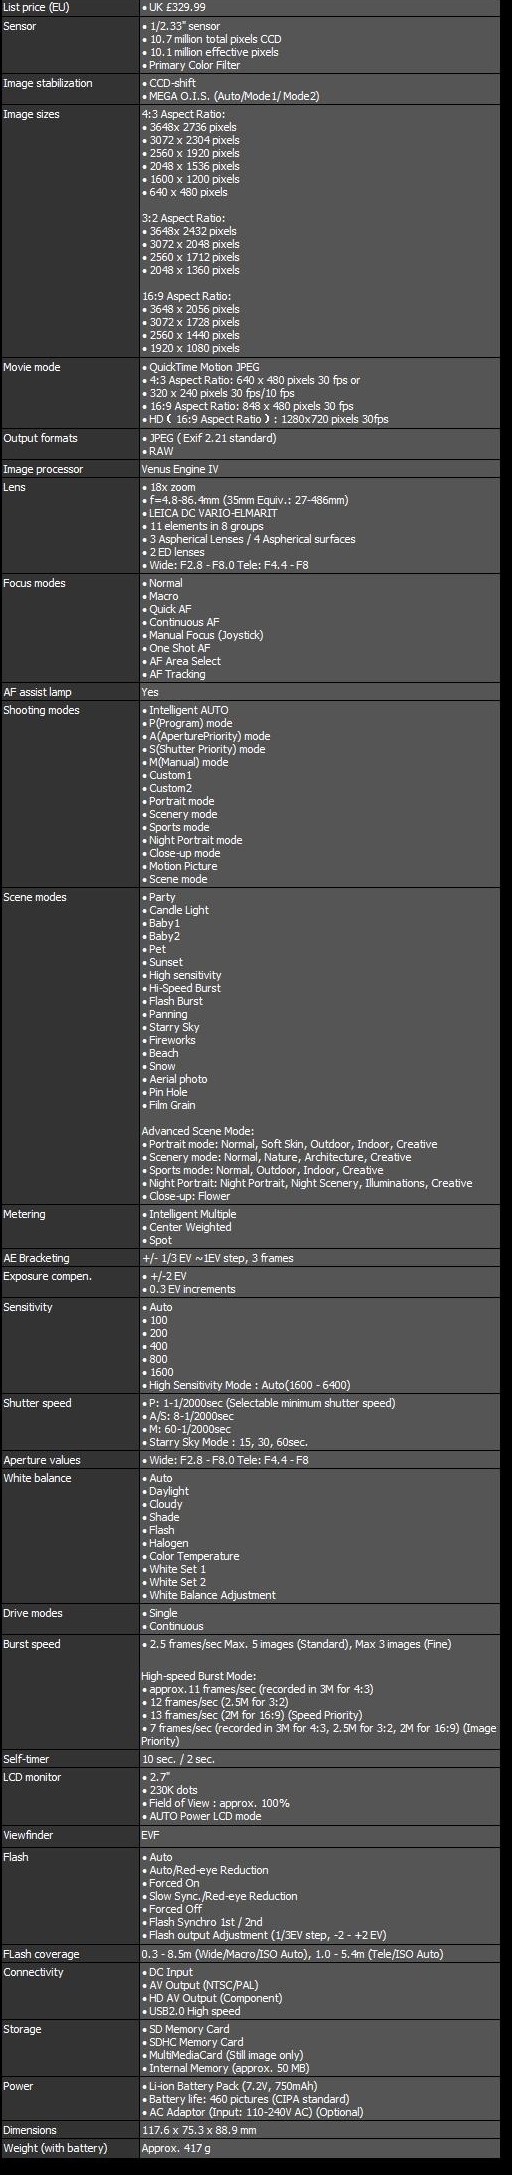Viewport: 512px width, 2175px height.
Task: Select the AE Bracketing label
Action: pyautogui.click(x=36, y=1258)
